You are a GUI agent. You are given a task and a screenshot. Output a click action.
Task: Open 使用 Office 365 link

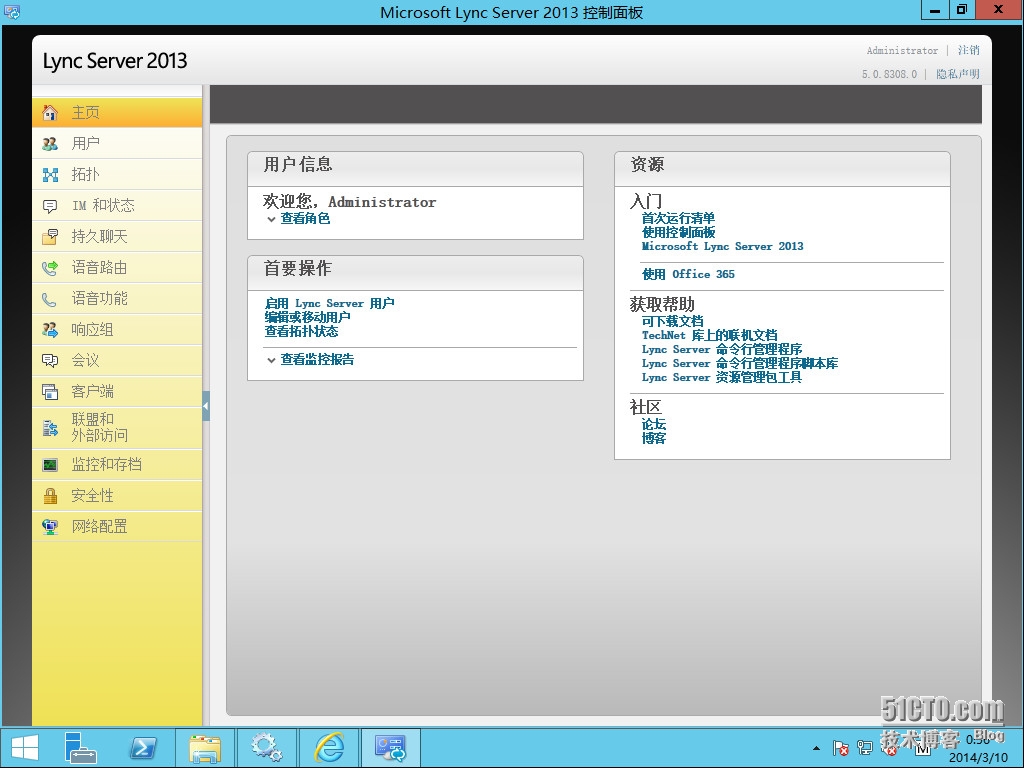688,274
